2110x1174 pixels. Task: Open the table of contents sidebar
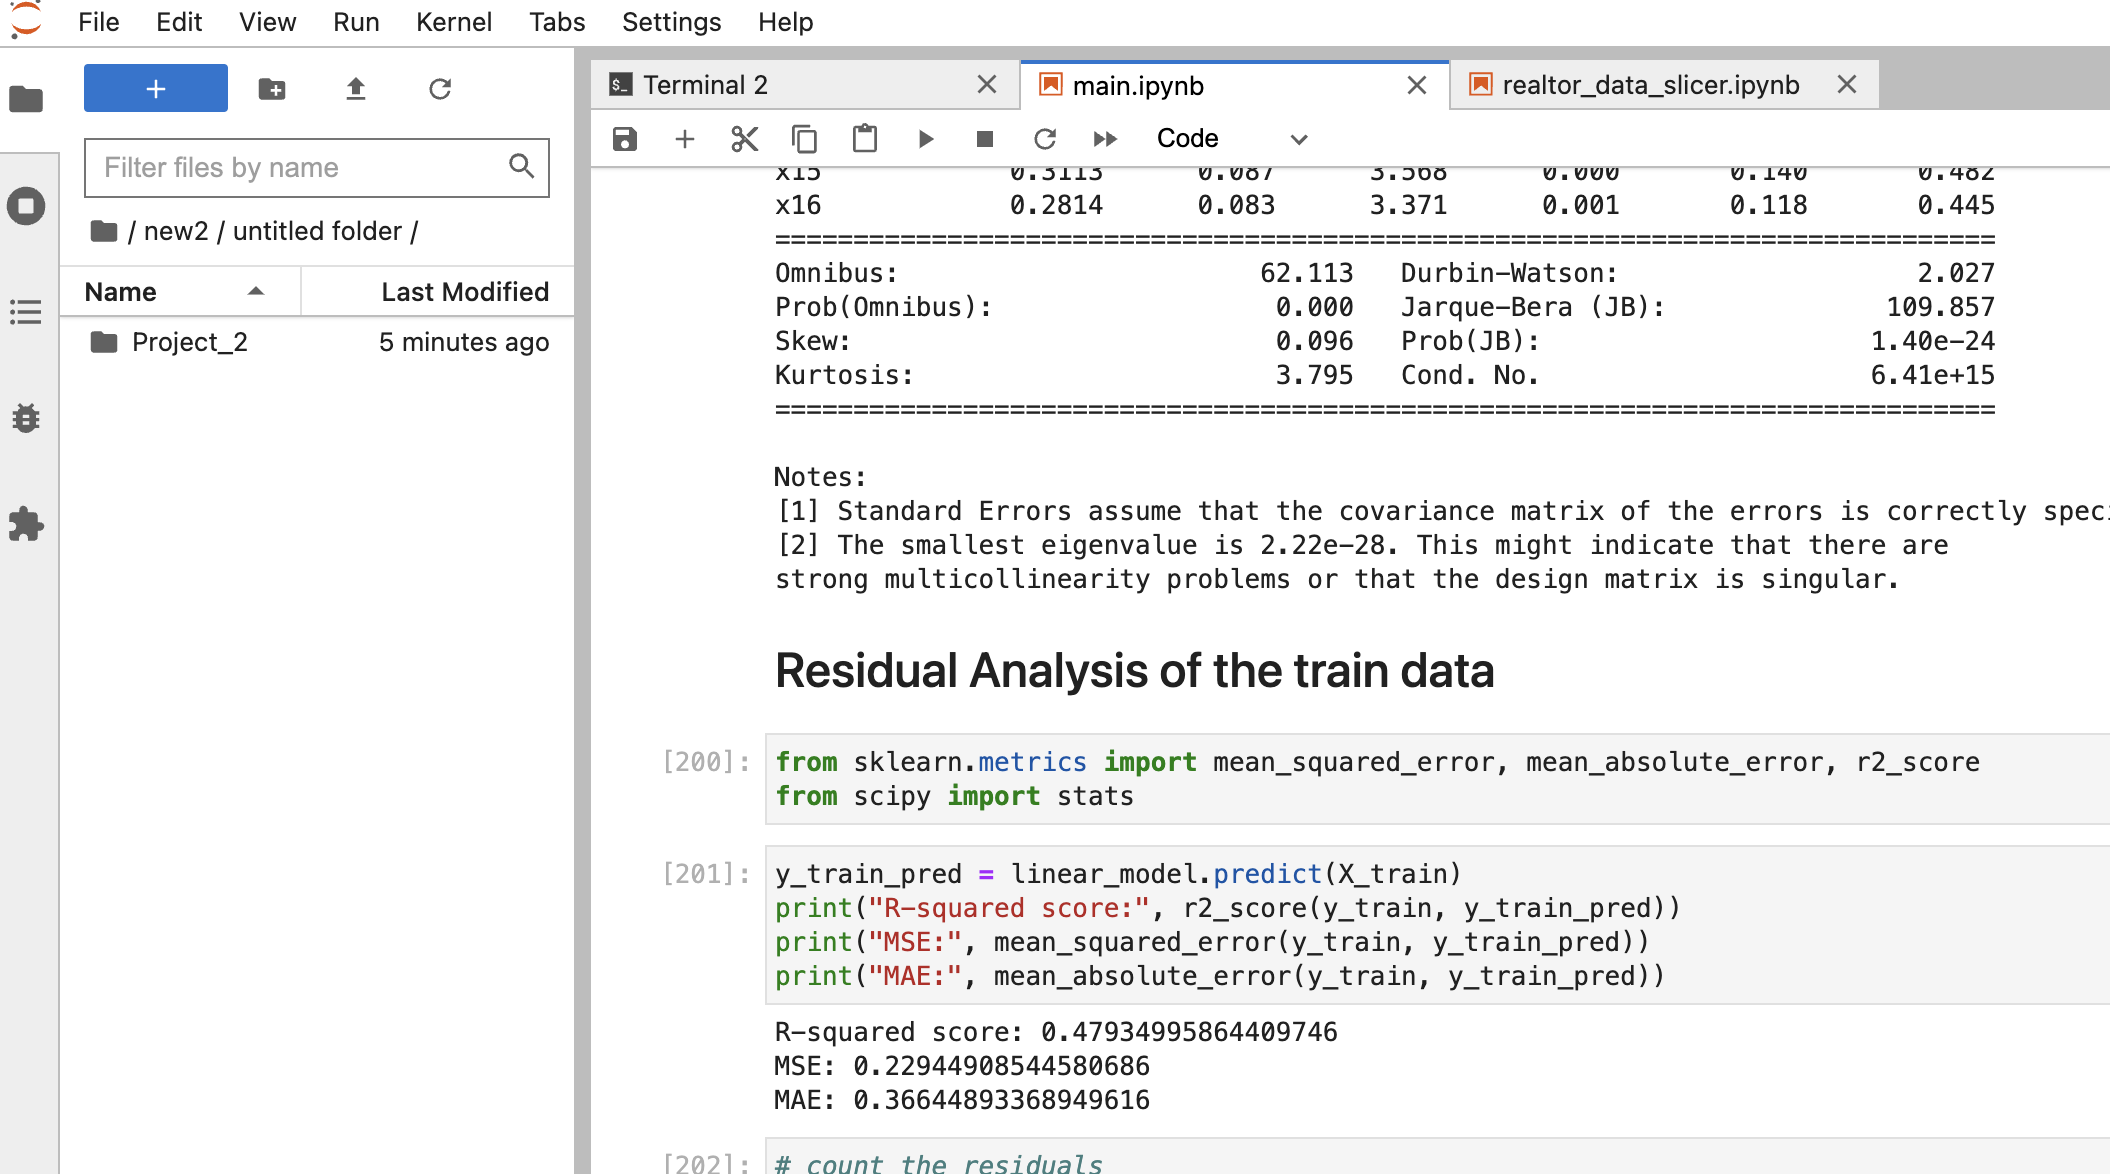[x=27, y=313]
